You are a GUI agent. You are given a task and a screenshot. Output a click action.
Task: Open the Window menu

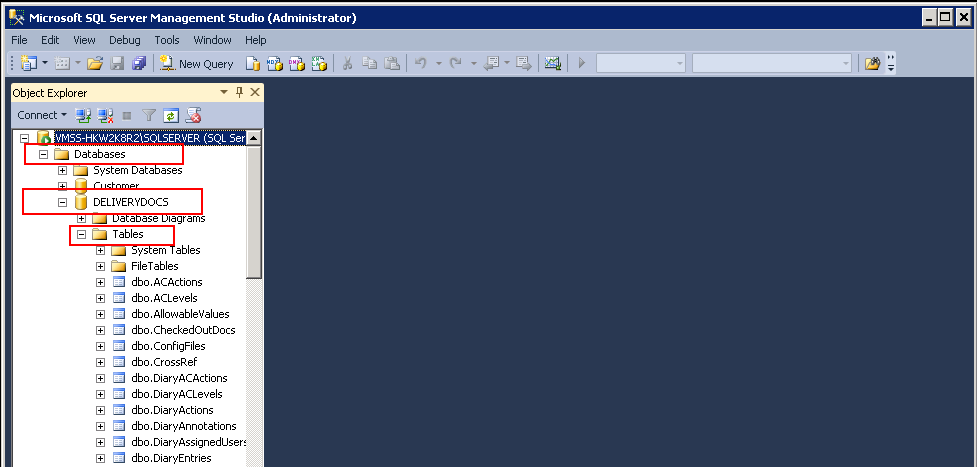212,40
